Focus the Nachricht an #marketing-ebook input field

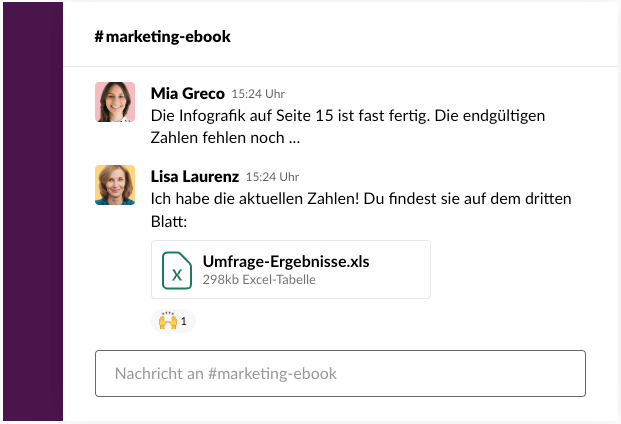point(340,373)
